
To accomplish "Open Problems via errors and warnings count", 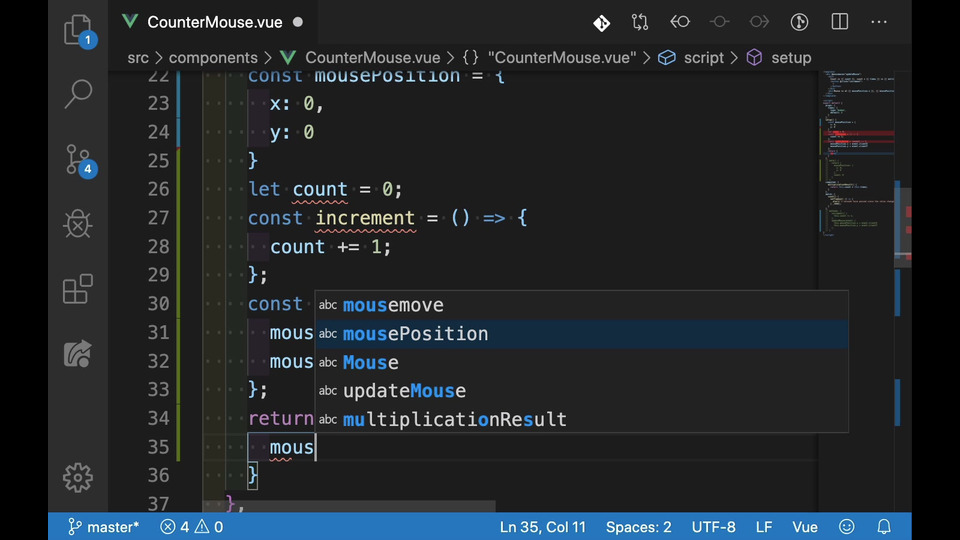I will pyautogui.click(x=192, y=527).
